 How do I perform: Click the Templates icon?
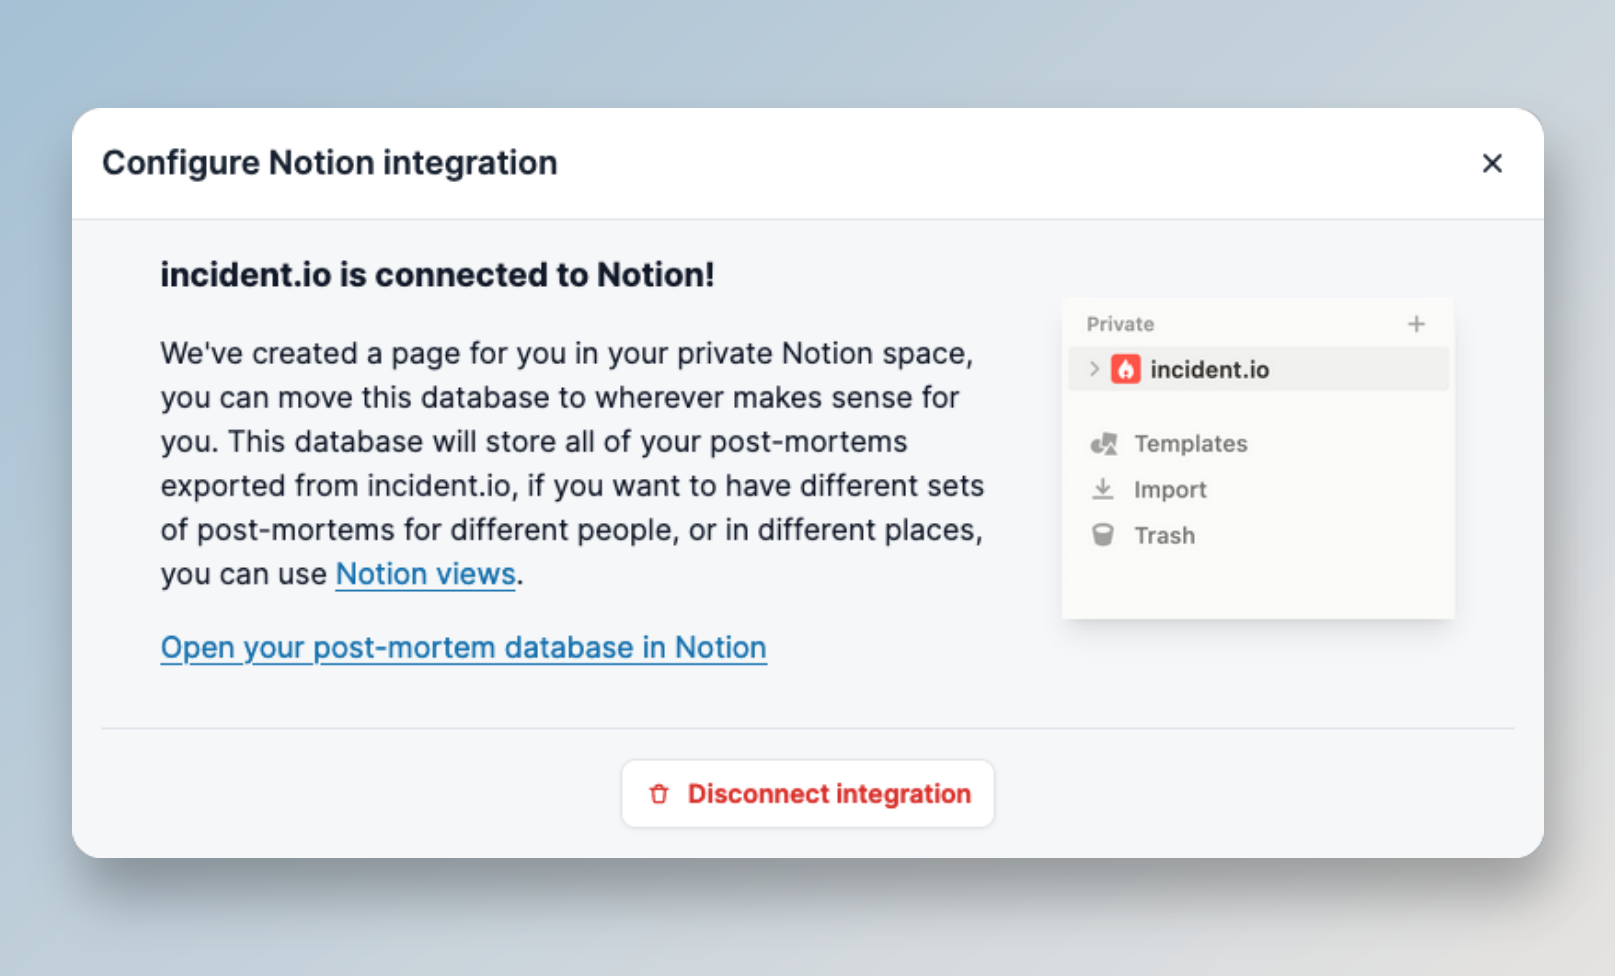click(x=1104, y=444)
